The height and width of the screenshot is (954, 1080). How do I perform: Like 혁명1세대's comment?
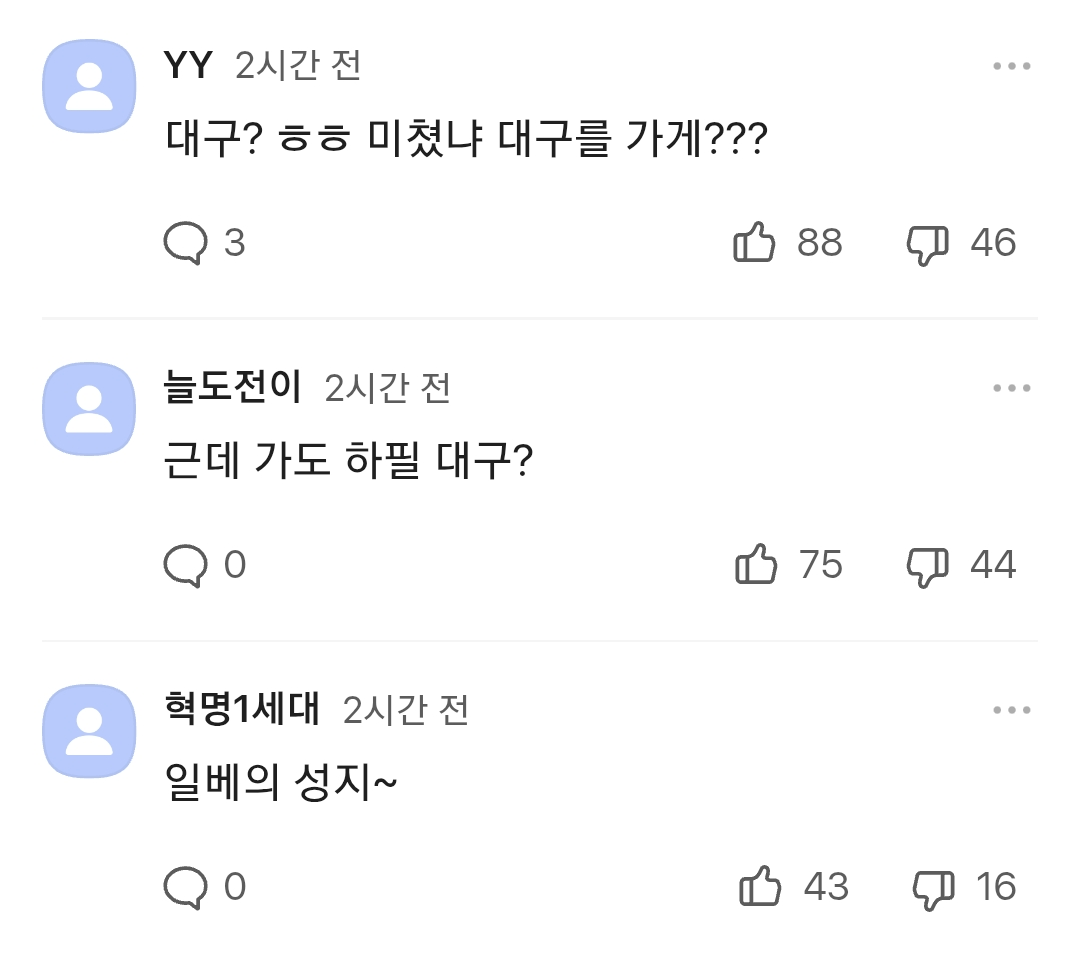click(x=760, y=886)
